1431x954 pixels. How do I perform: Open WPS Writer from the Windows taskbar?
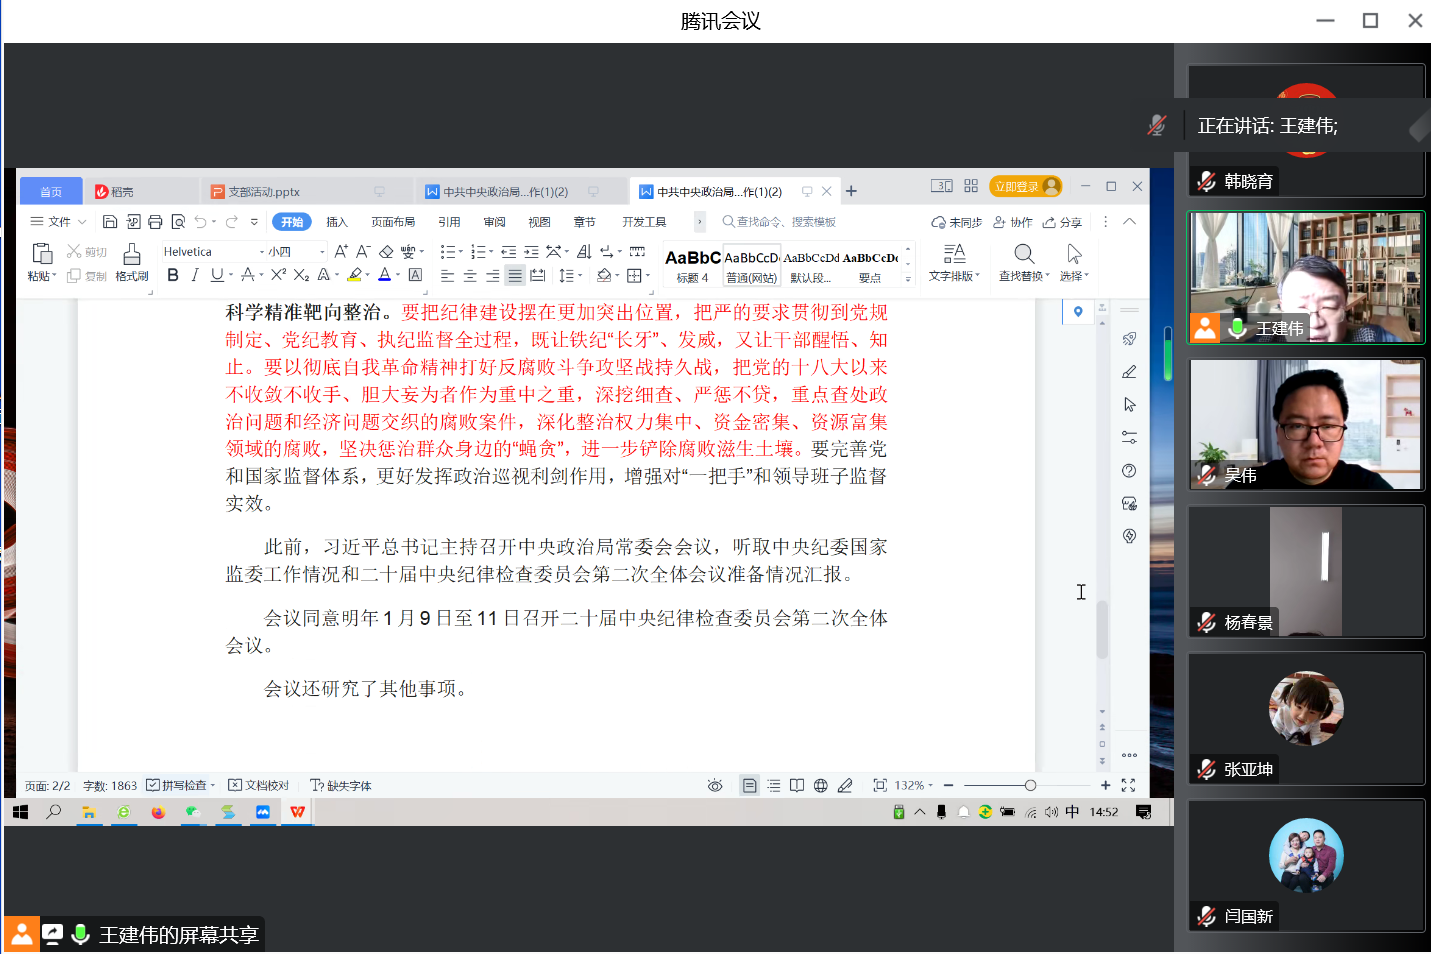pyautogui.click(x=297, y=812)
